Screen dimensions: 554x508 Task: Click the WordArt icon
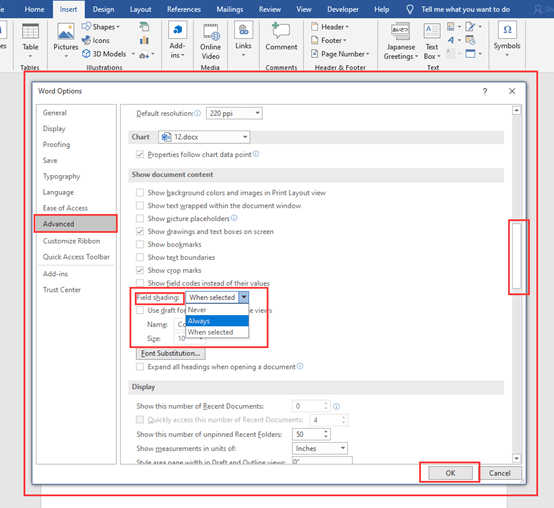point(451,40)
